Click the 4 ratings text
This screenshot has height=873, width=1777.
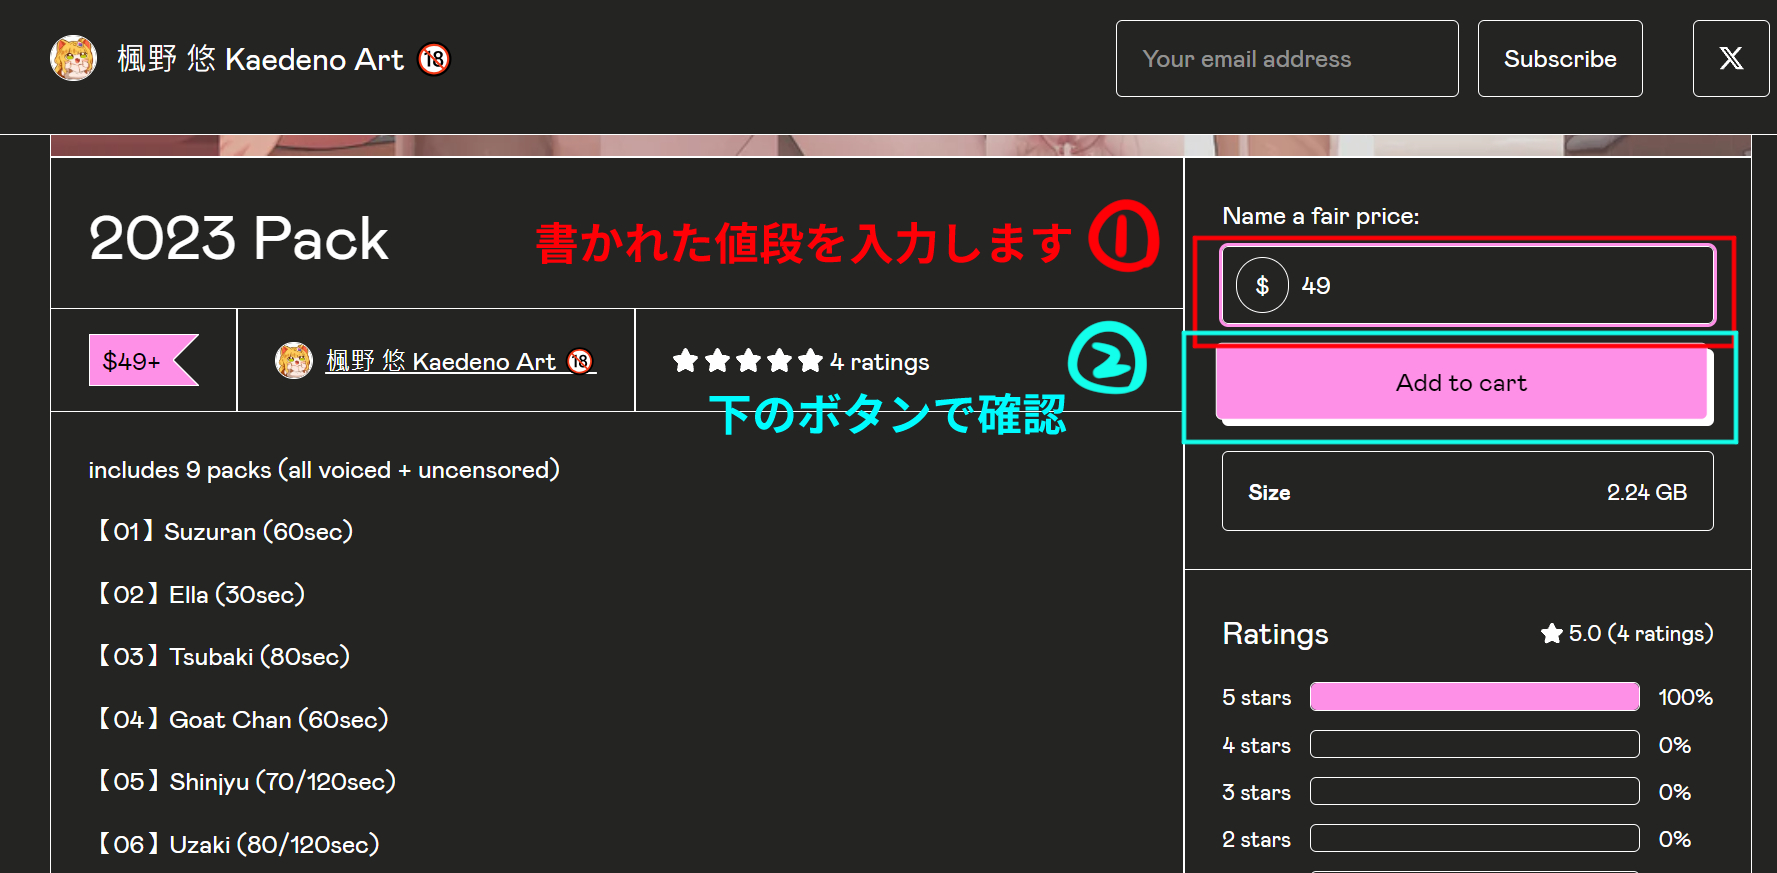point(880,362)
